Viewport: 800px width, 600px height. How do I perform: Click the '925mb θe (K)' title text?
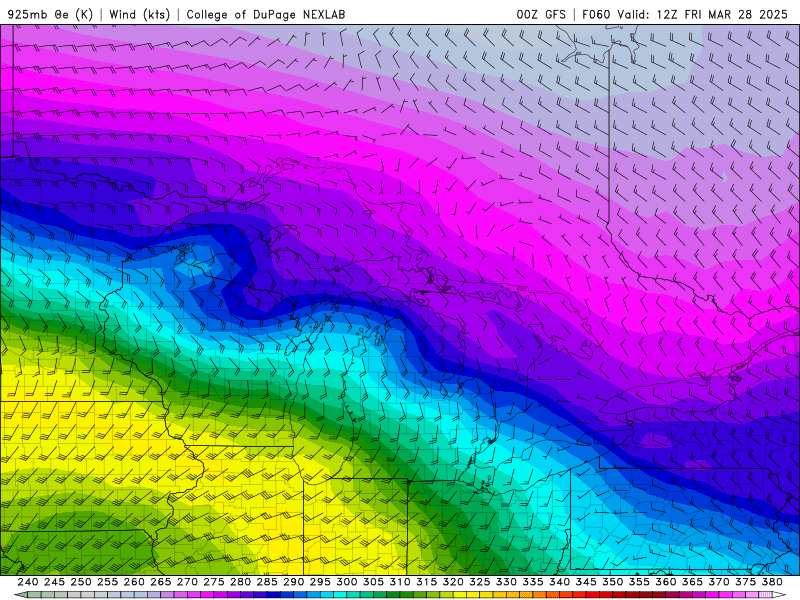click(51, 14)
